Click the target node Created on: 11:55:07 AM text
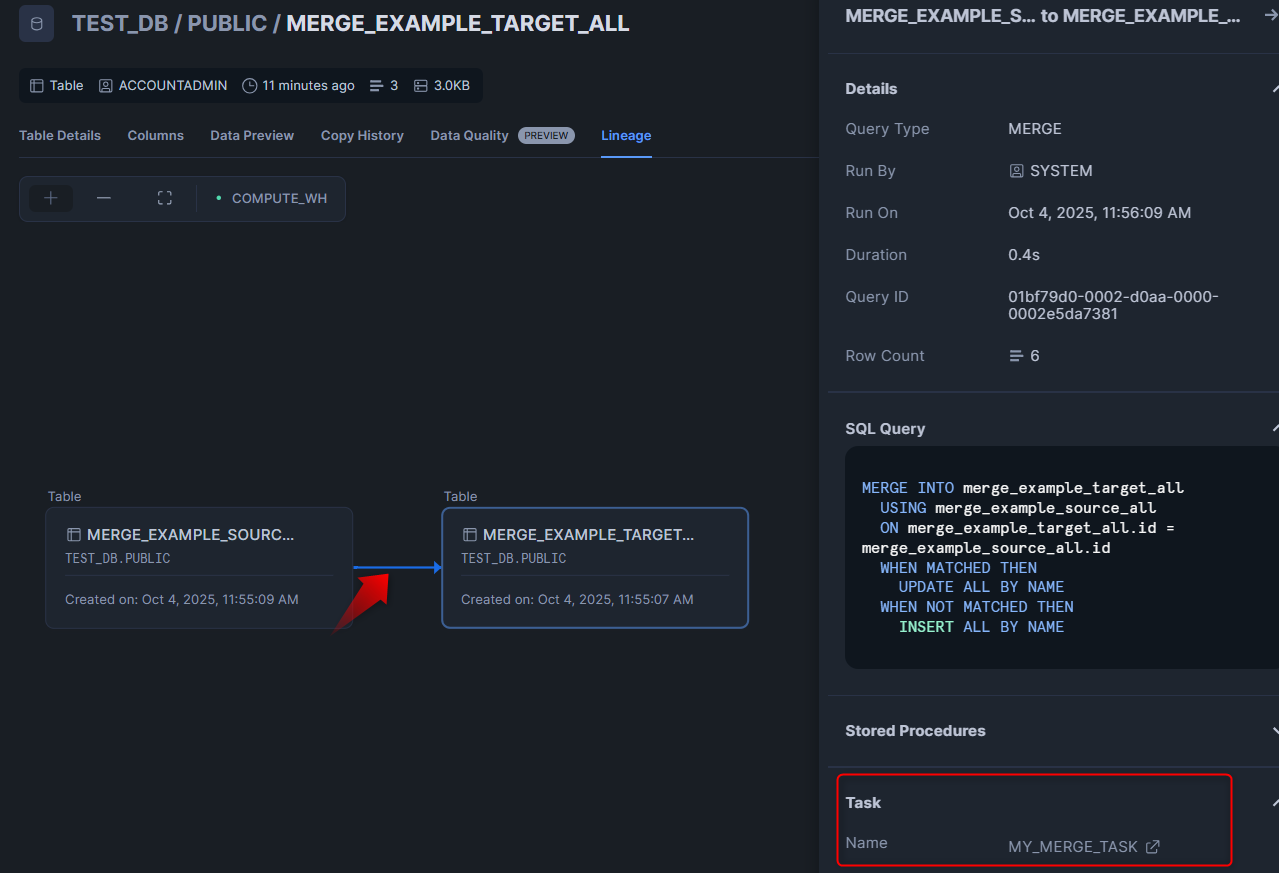The width and height of the screenshot is (1279, 873). (577, 600)
